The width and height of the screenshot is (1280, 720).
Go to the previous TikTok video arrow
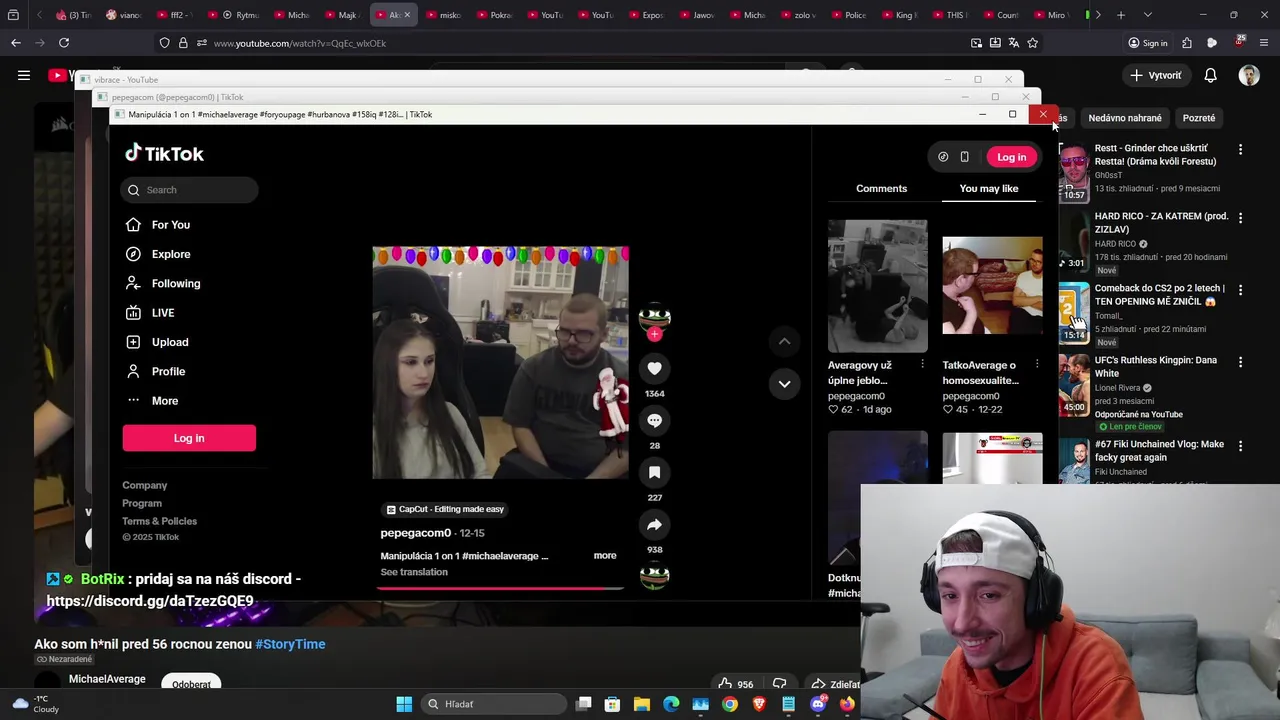click(x=784, y=342)
